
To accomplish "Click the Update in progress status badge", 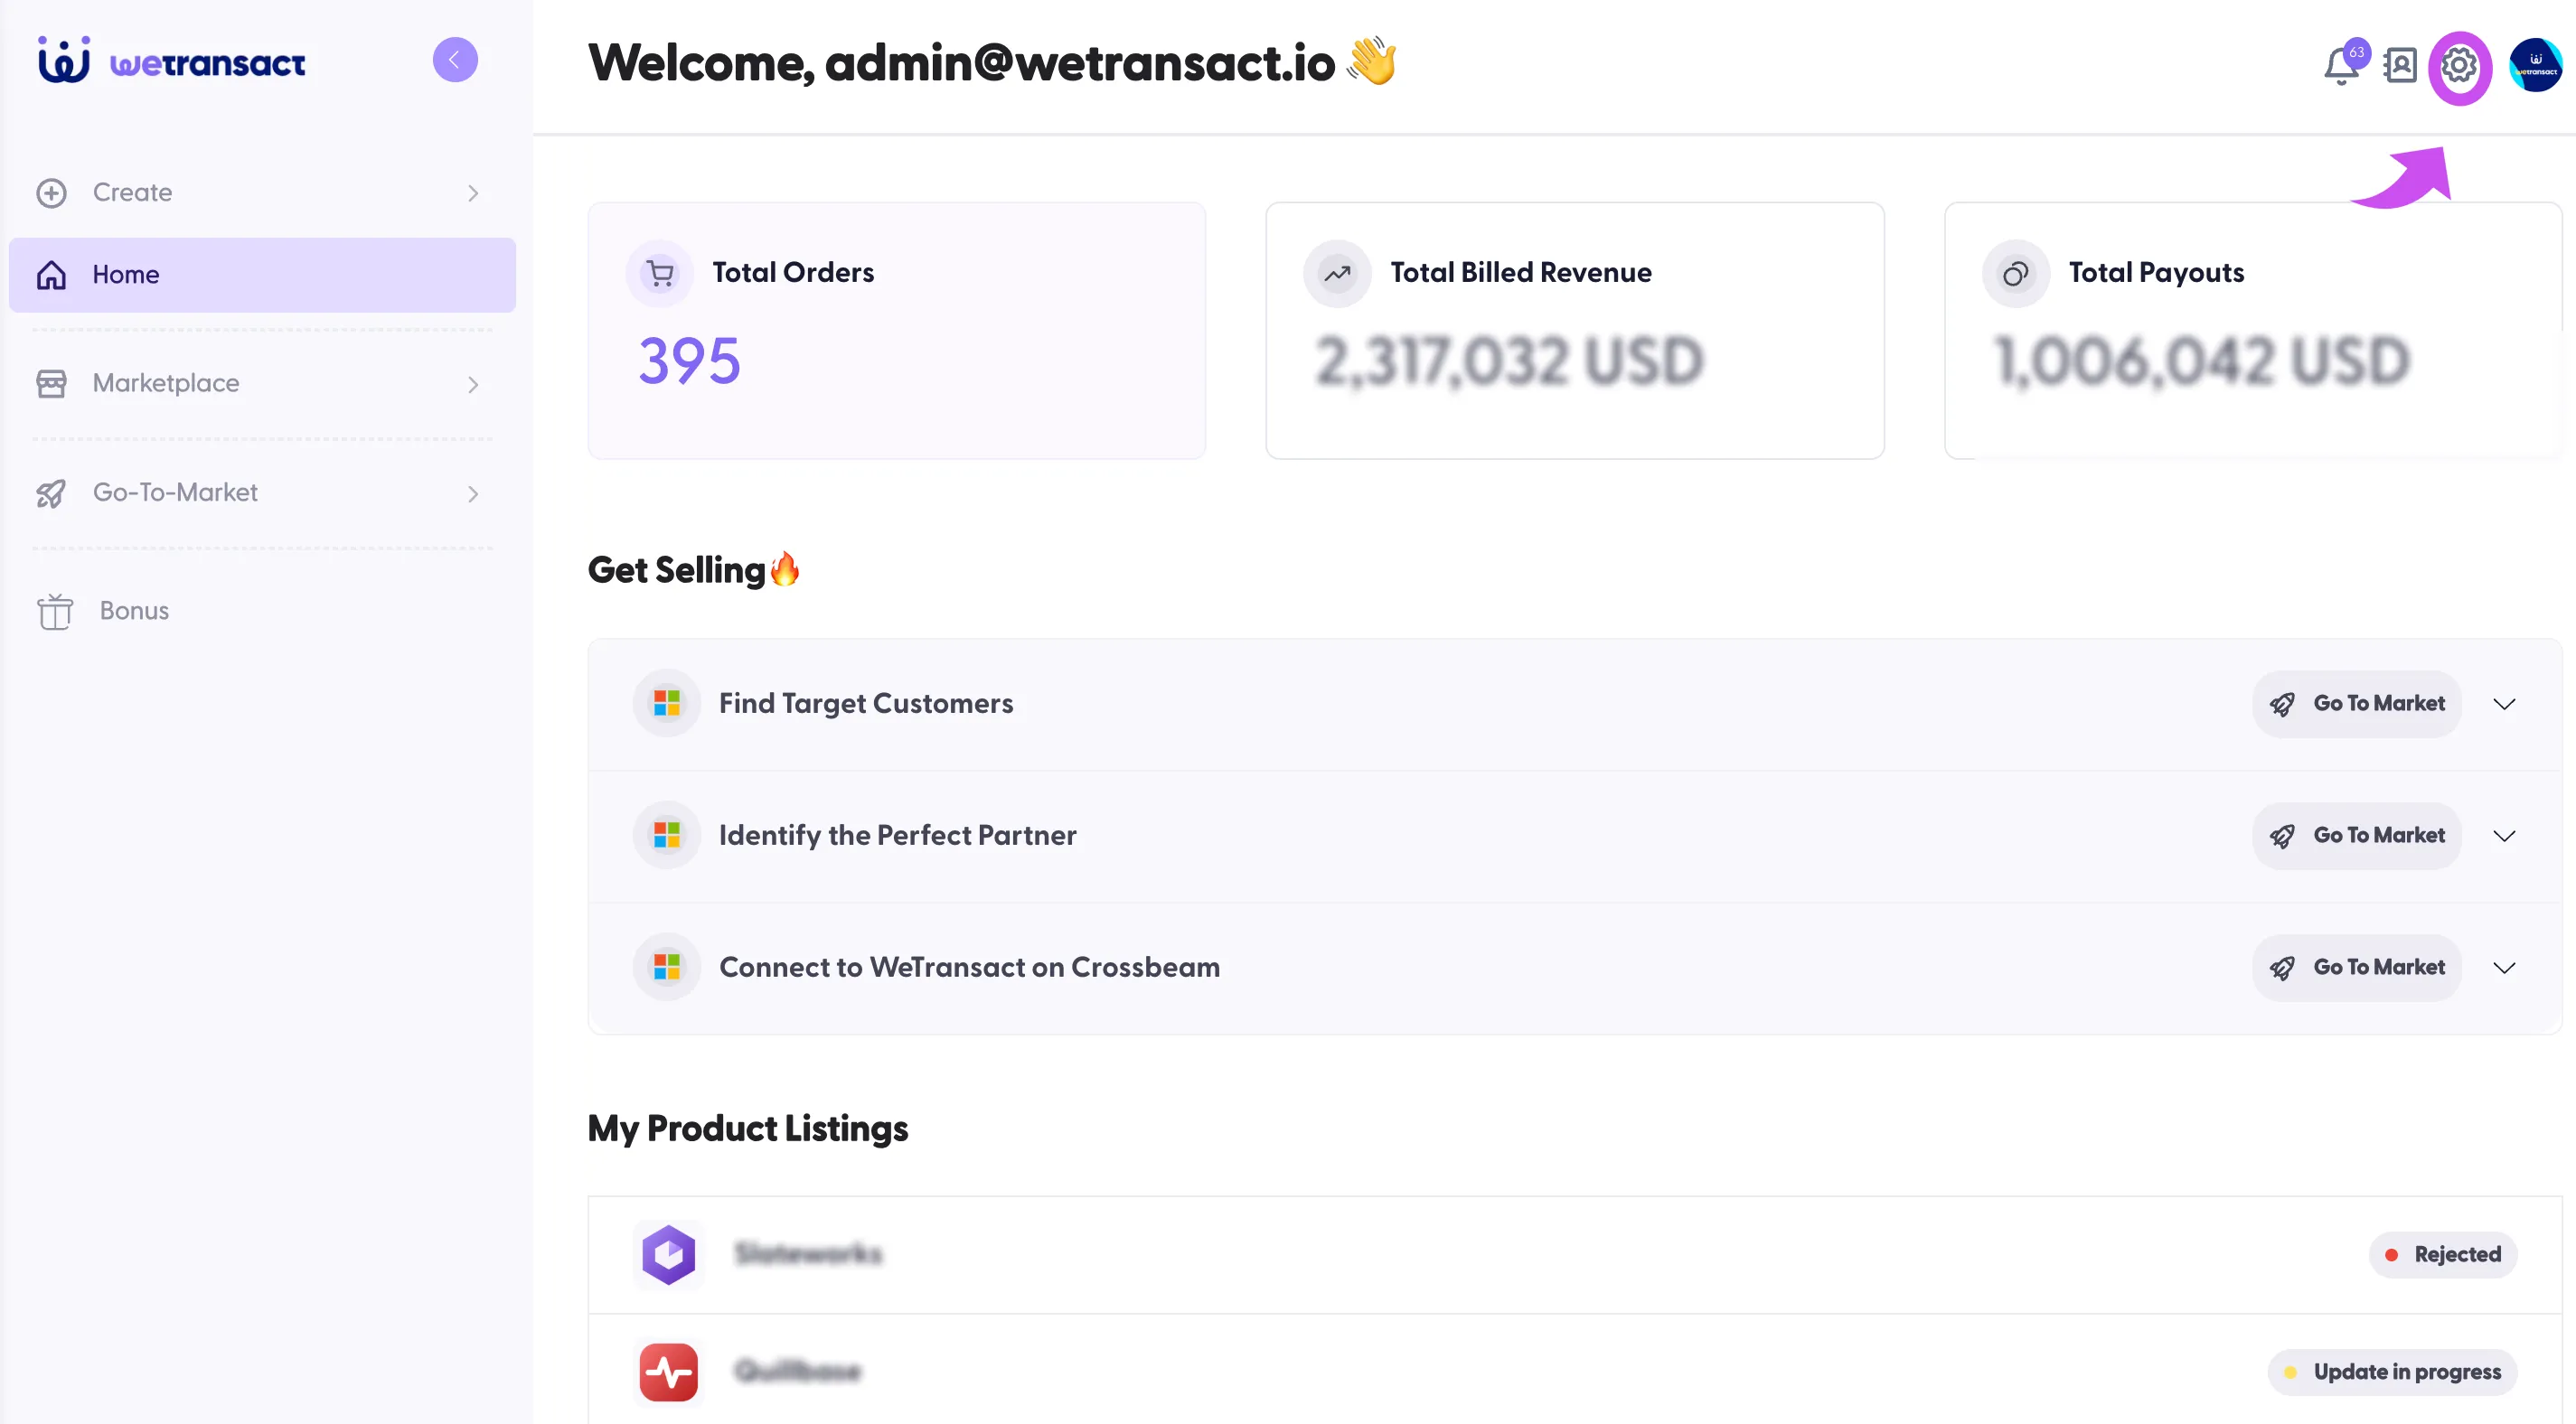I will (x=2392, y=1372).
